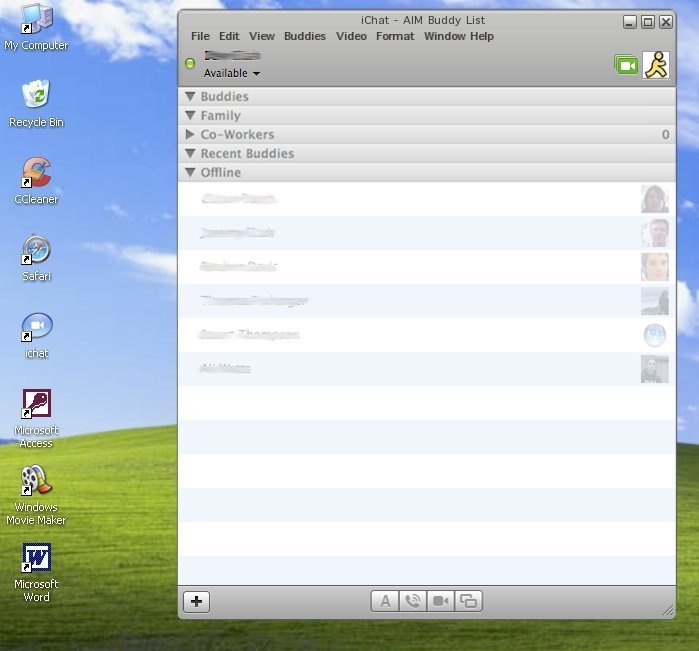Open the Help menu
This screenshot has height=651, width=699.
coord(482,36)
